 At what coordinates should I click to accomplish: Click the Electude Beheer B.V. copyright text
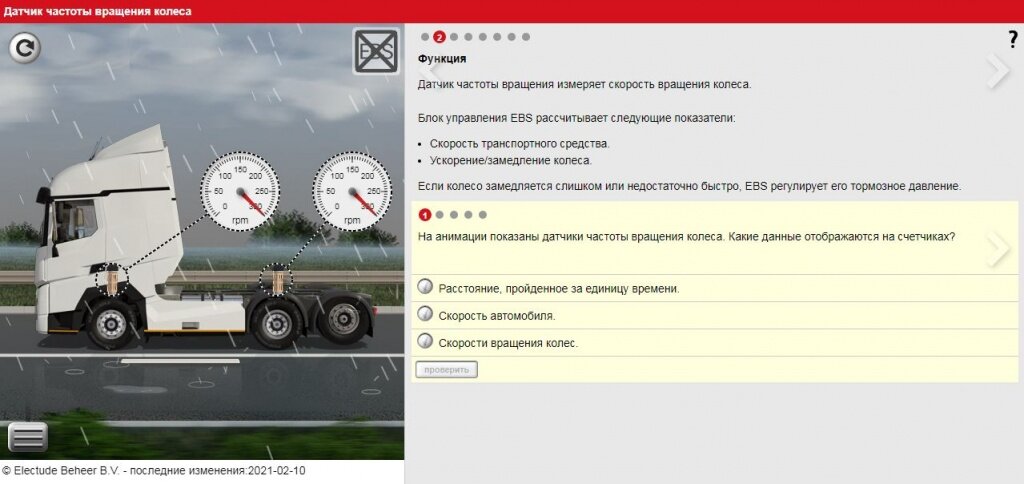153,470
